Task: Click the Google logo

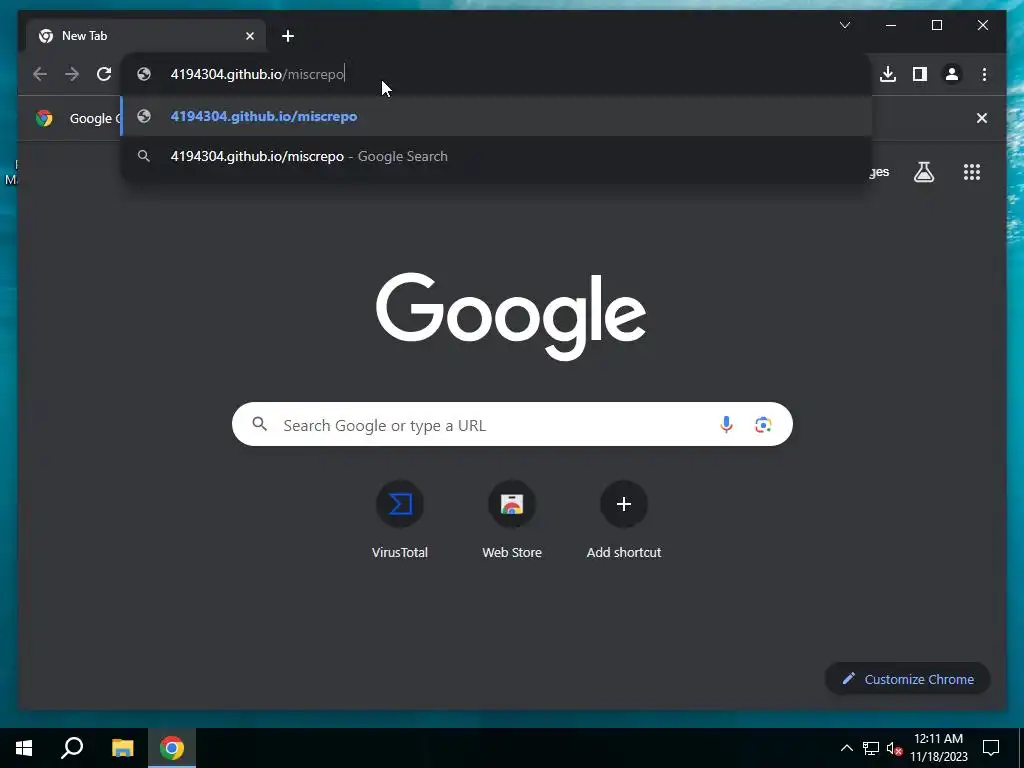Action: pyautogui.click(x=511, y=316)
